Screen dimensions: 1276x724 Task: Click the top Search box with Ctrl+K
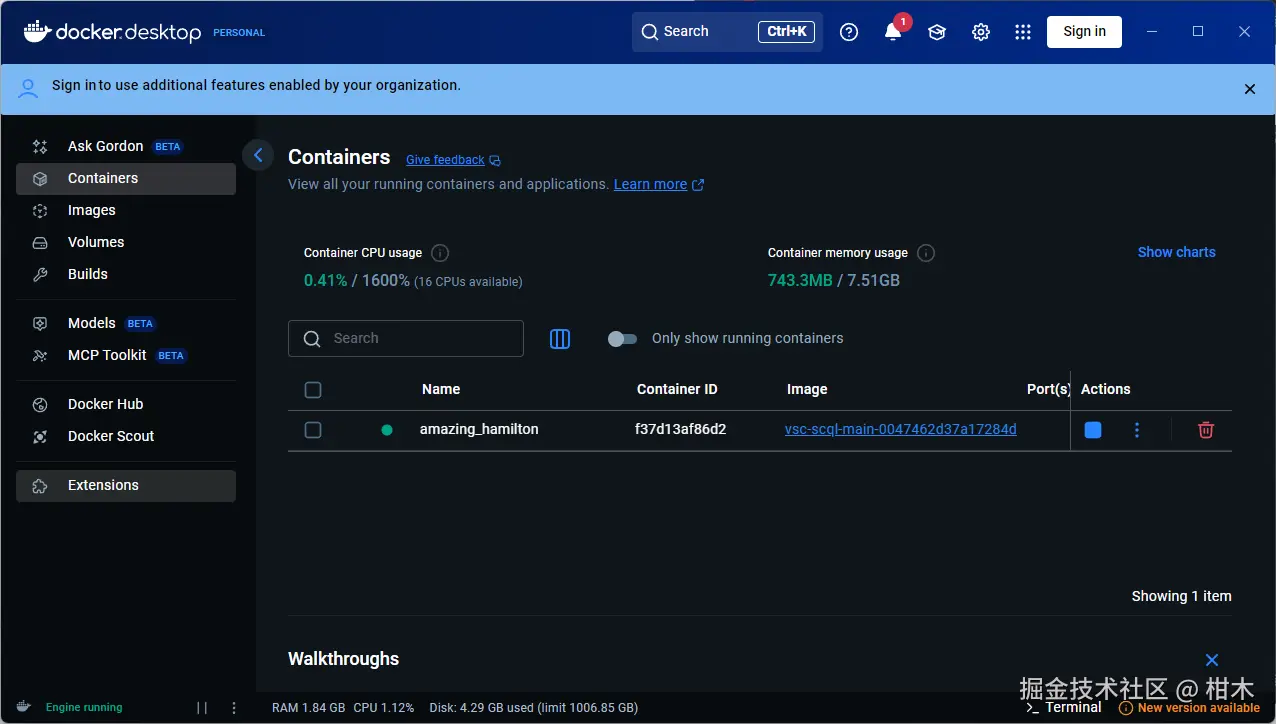click(727, 32)
